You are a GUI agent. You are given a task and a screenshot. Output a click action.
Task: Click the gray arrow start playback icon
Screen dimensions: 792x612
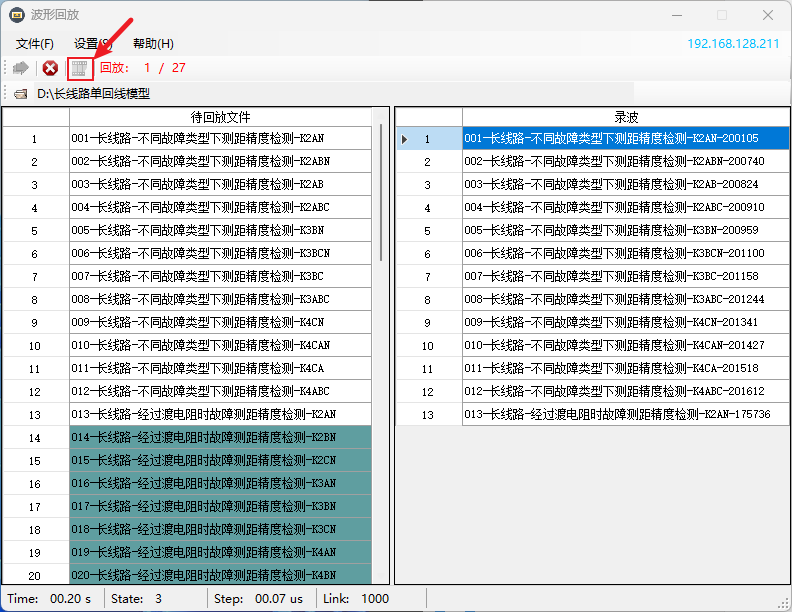(20, 68)
